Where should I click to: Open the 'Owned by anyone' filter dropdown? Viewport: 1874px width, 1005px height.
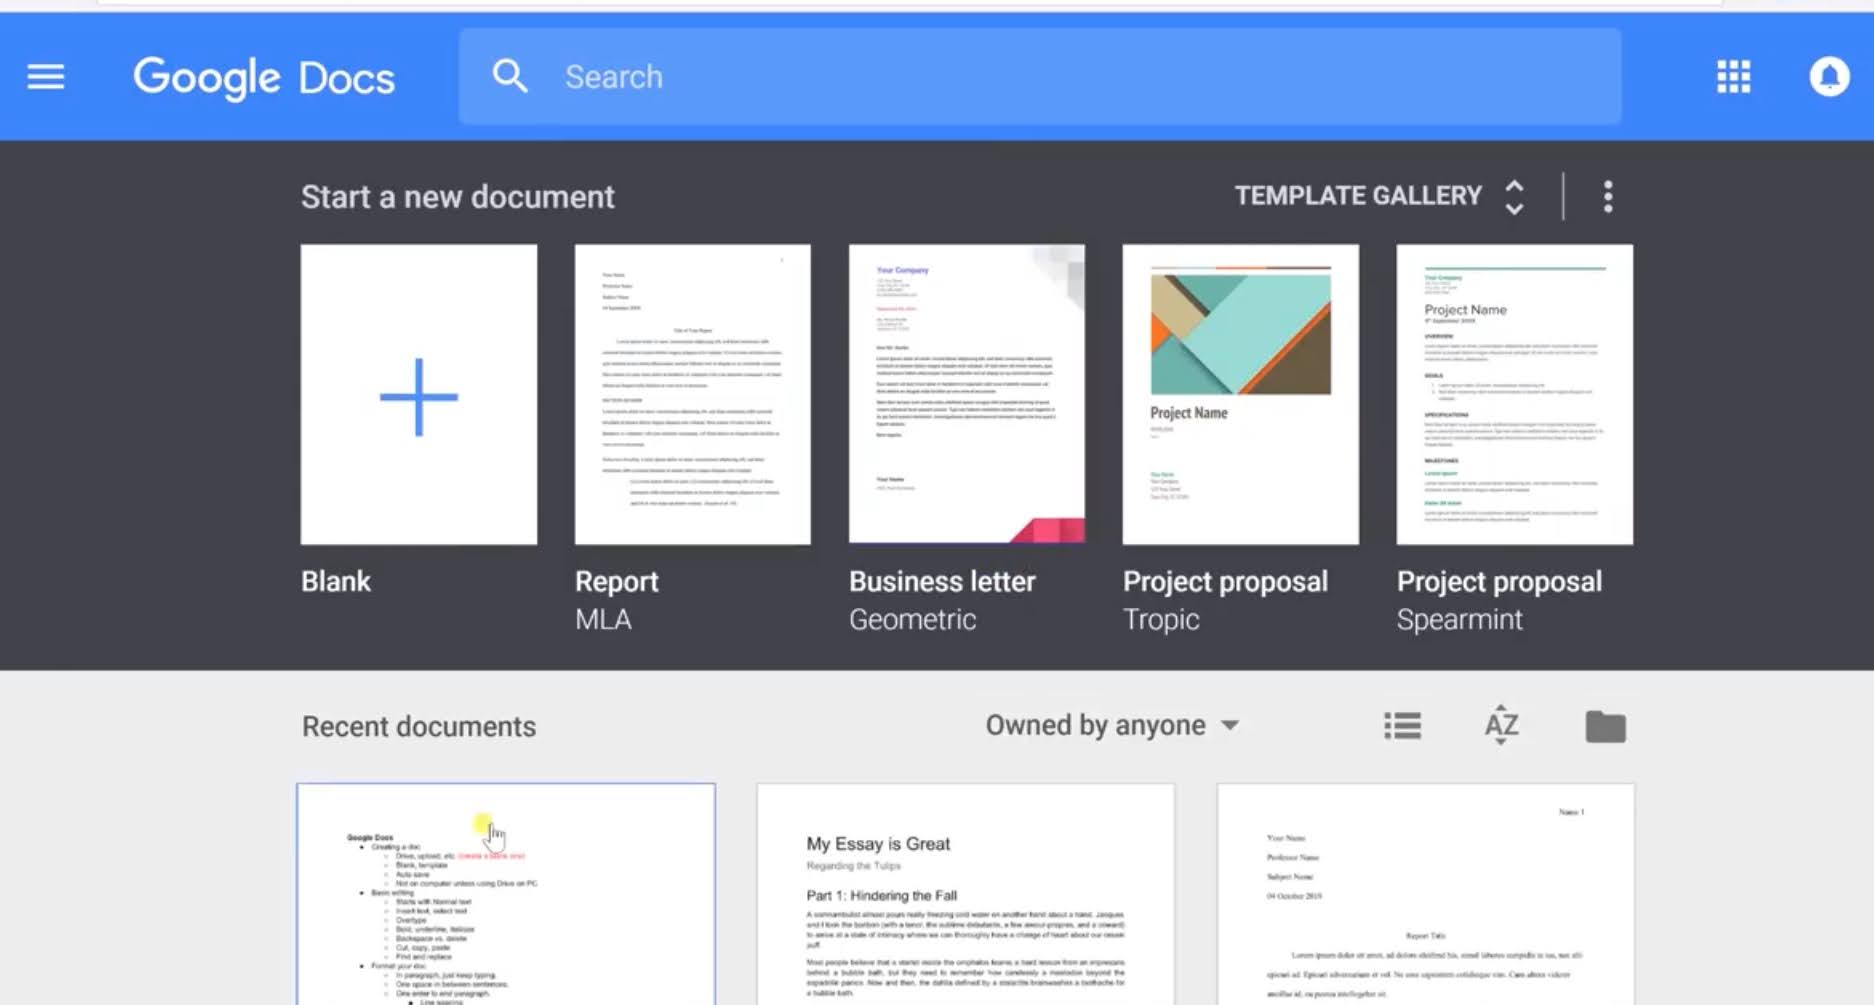(x=1112, y=725)
